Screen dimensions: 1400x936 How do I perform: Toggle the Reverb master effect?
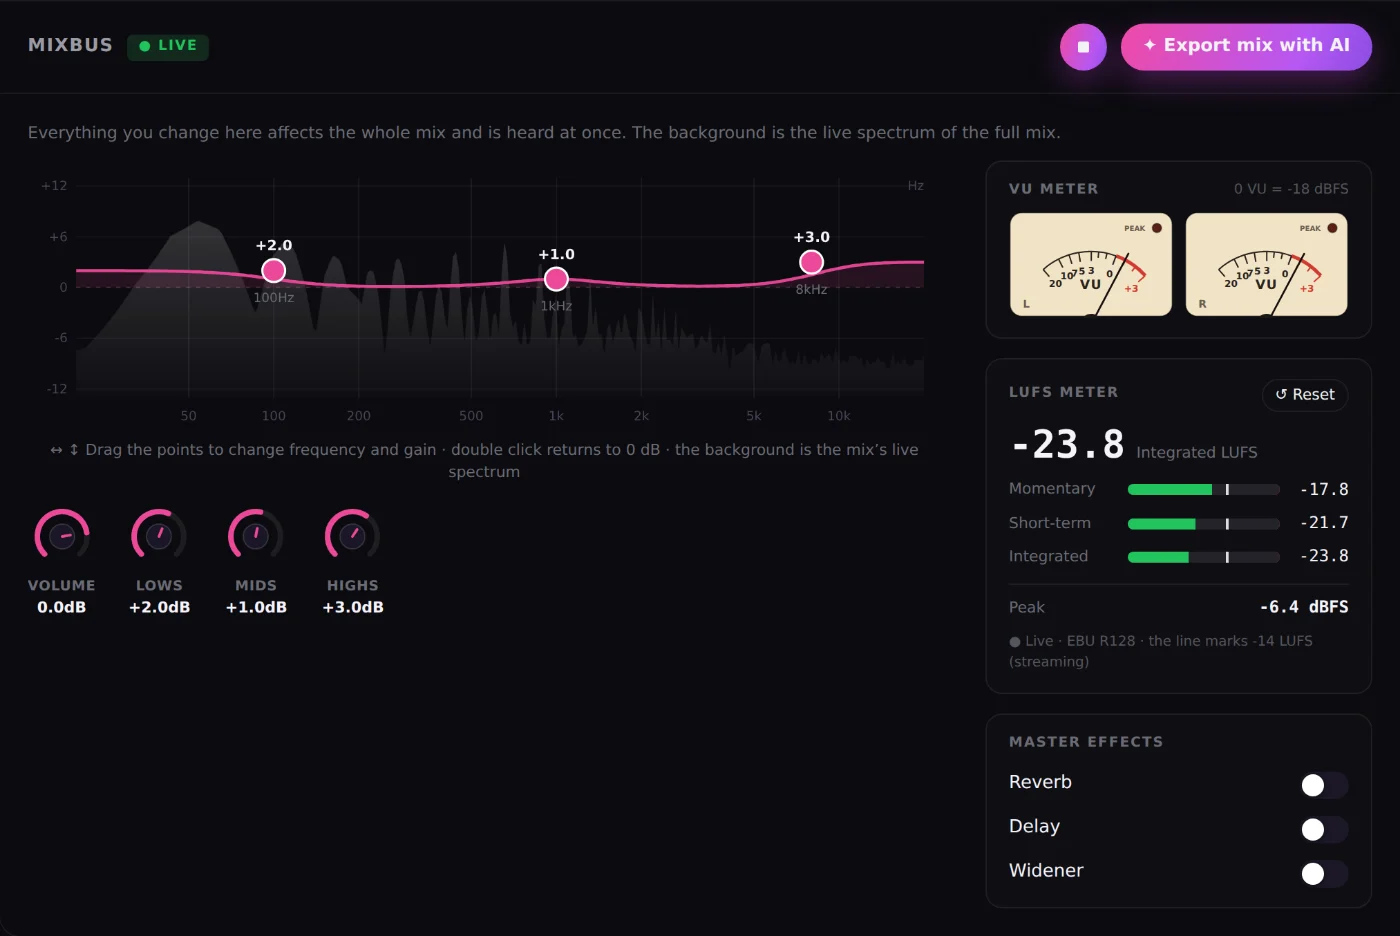(1324, 785)
